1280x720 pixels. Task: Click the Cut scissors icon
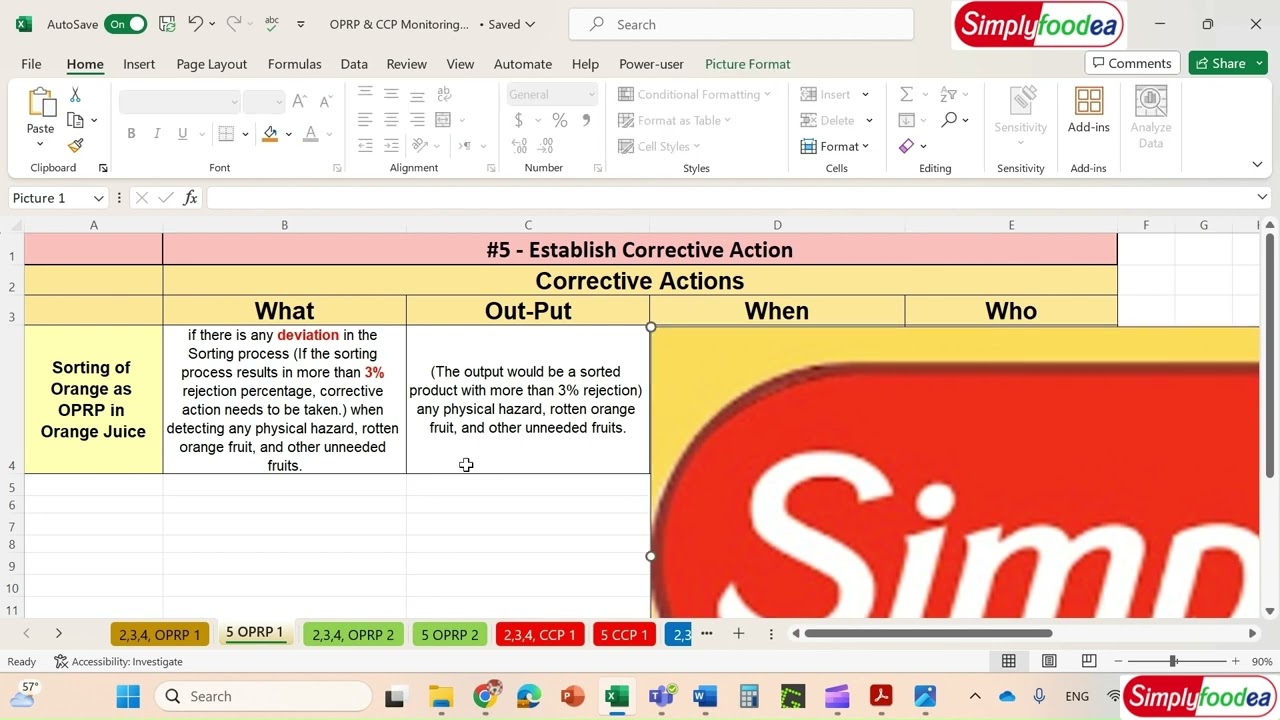tap(75, 95)
